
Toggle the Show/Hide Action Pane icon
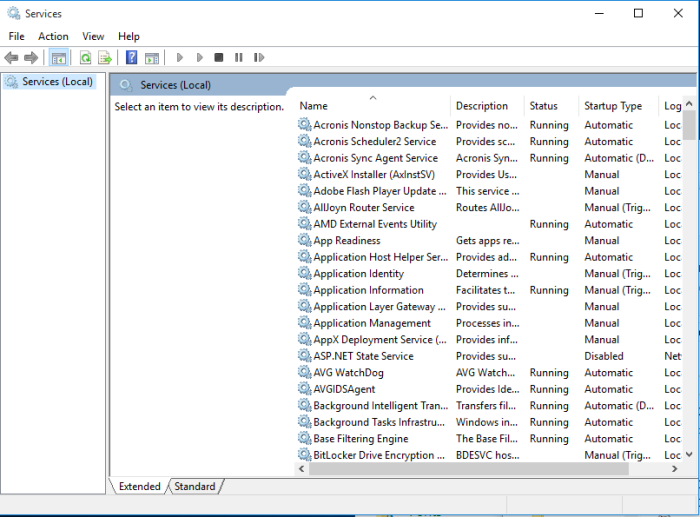point(152,58)
